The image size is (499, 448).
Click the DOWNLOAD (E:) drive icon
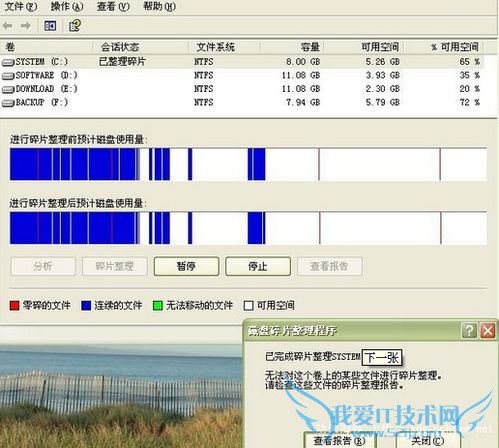coord(8,90)
